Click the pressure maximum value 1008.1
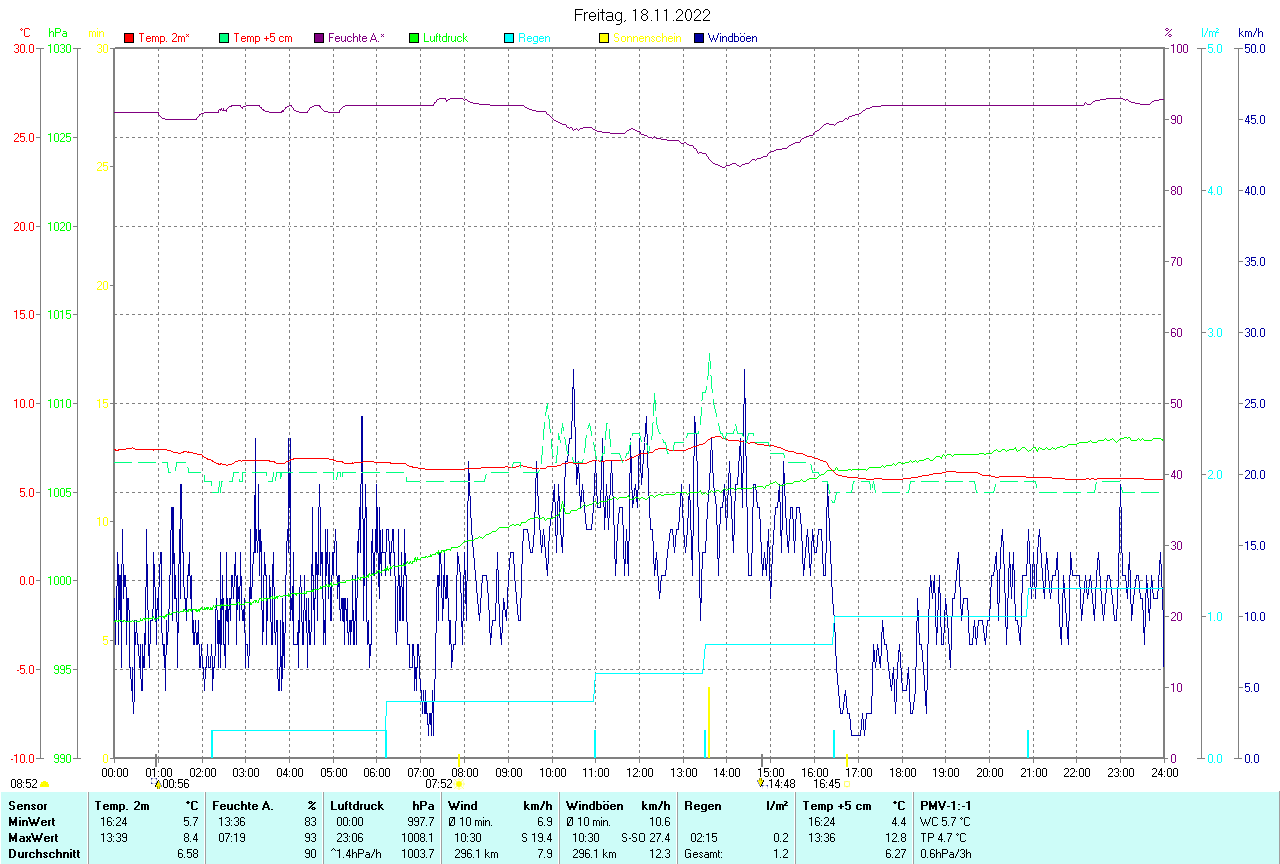This screenshot has height=864, width=1280. pyautogui.click(x=416, y=838)
